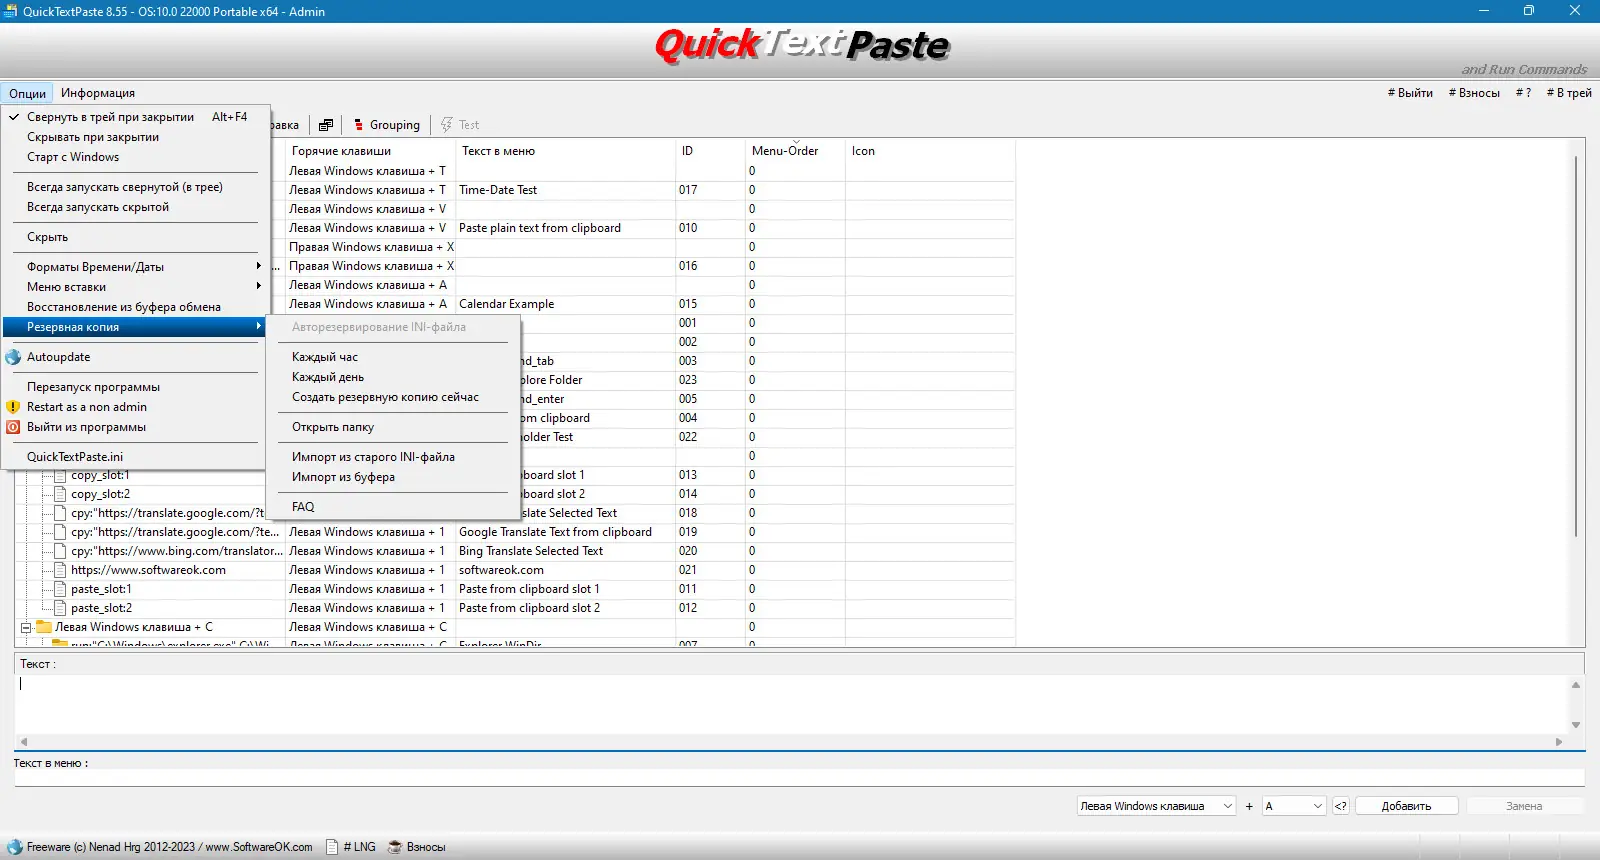Click folder icon of Левая Windows клавиша + C
This screenshot has height=860, width=1600.
tap(44, 627)
